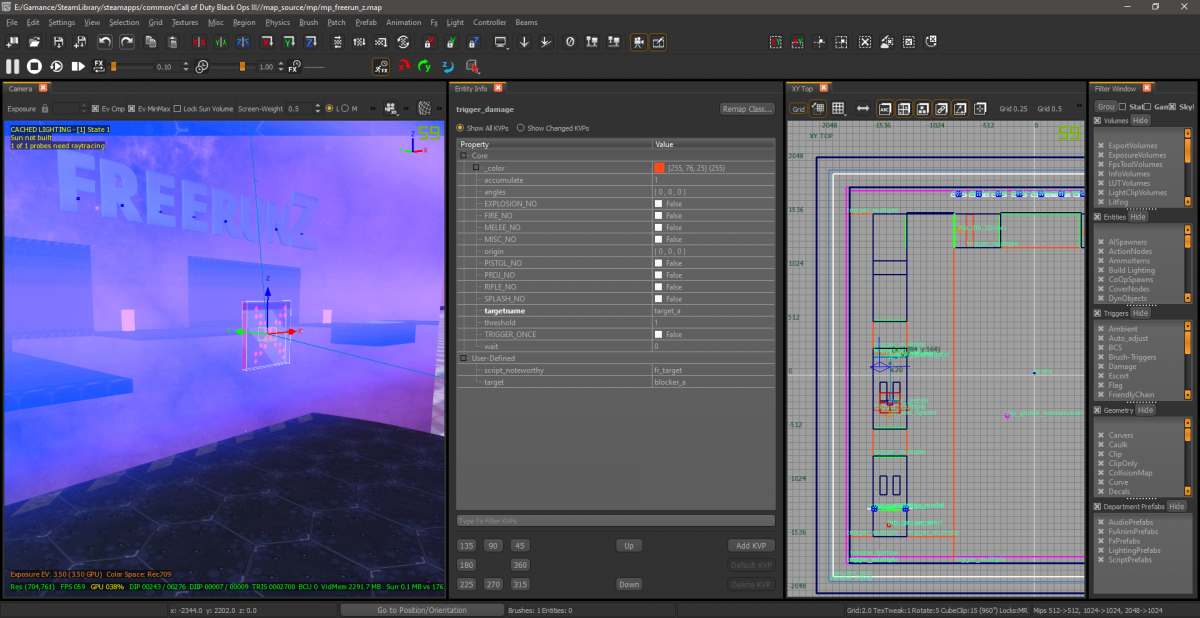Click the Add KVP button
The image size is (1200, 618).
[x=751, y=545]
